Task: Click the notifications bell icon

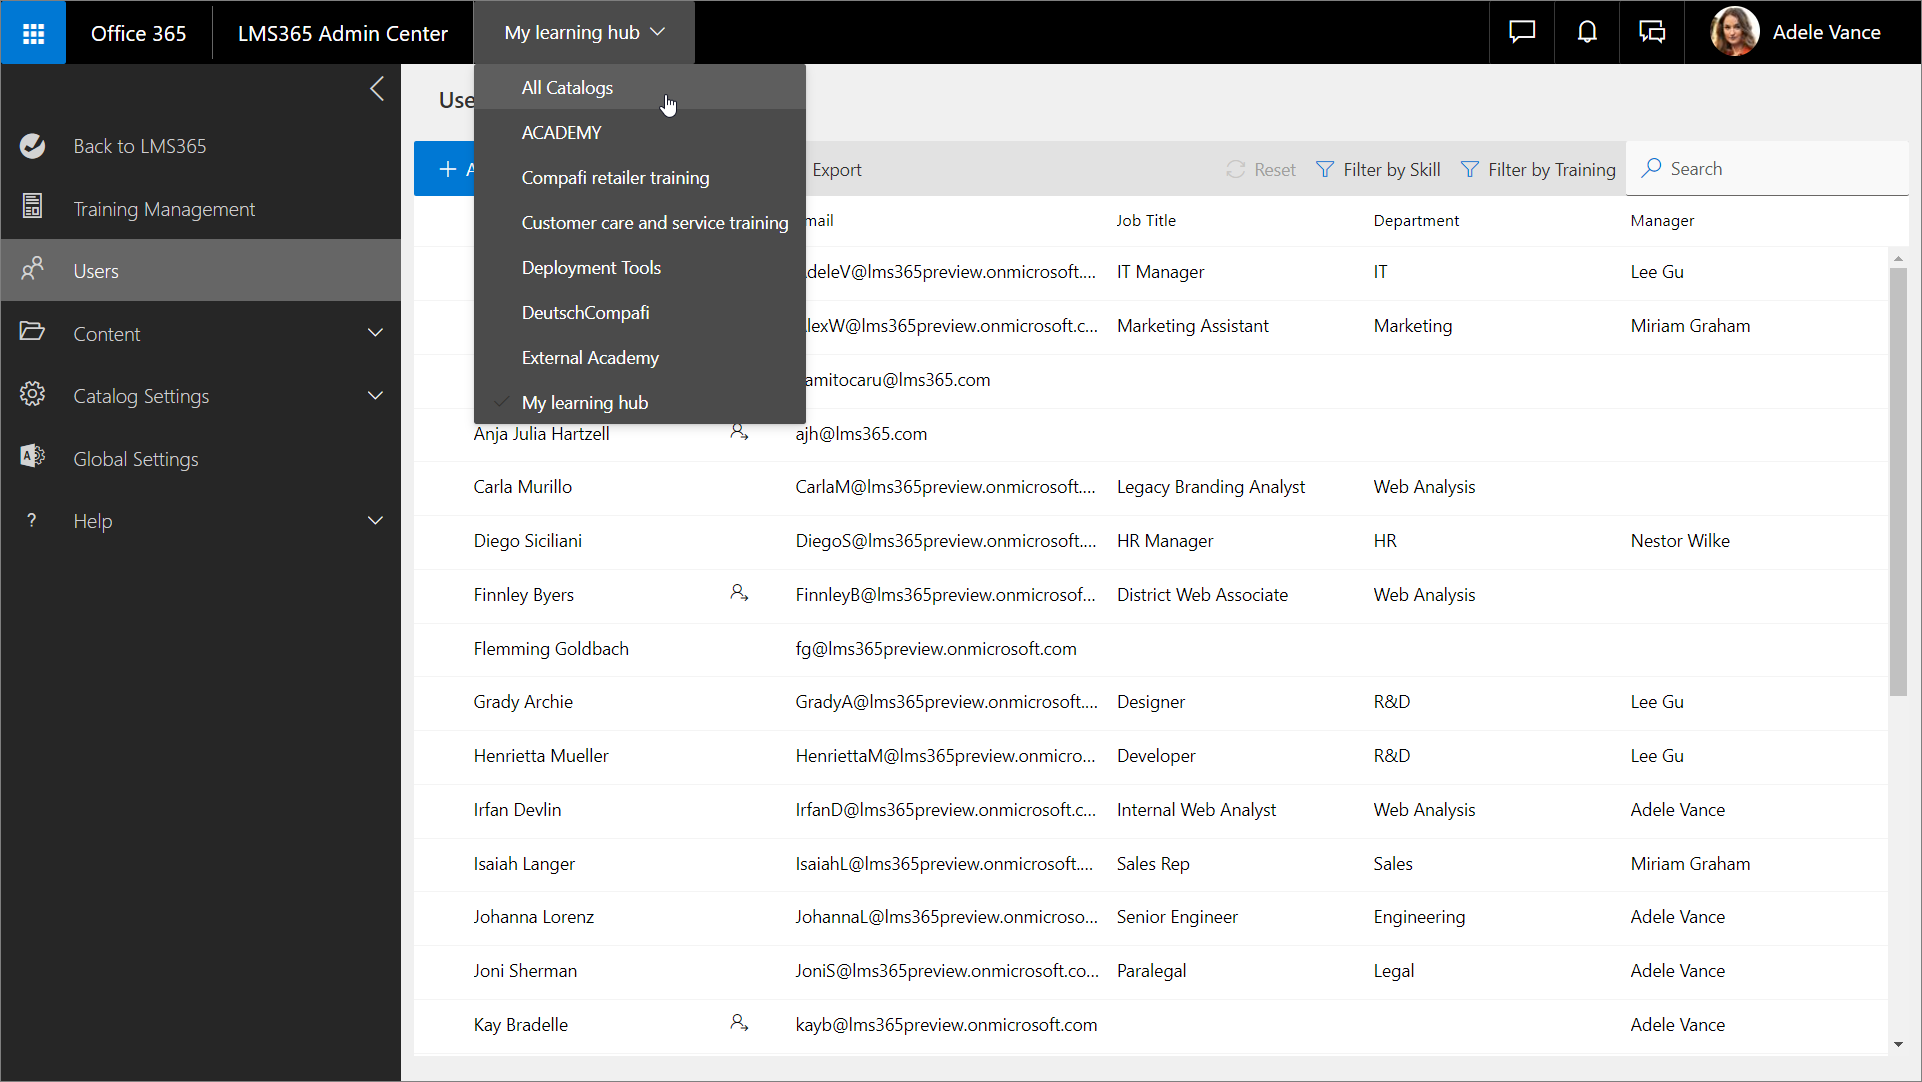Action: (x=1587, y=33)
